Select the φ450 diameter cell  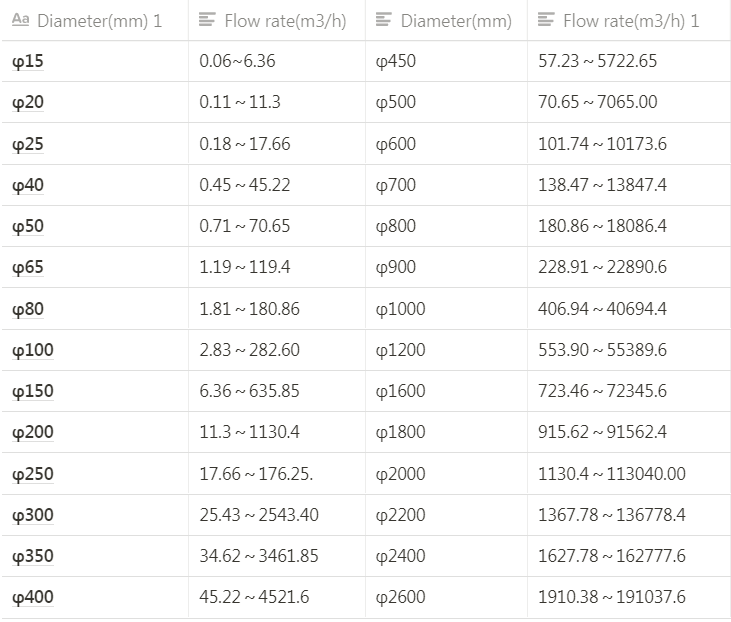point(396,62)
